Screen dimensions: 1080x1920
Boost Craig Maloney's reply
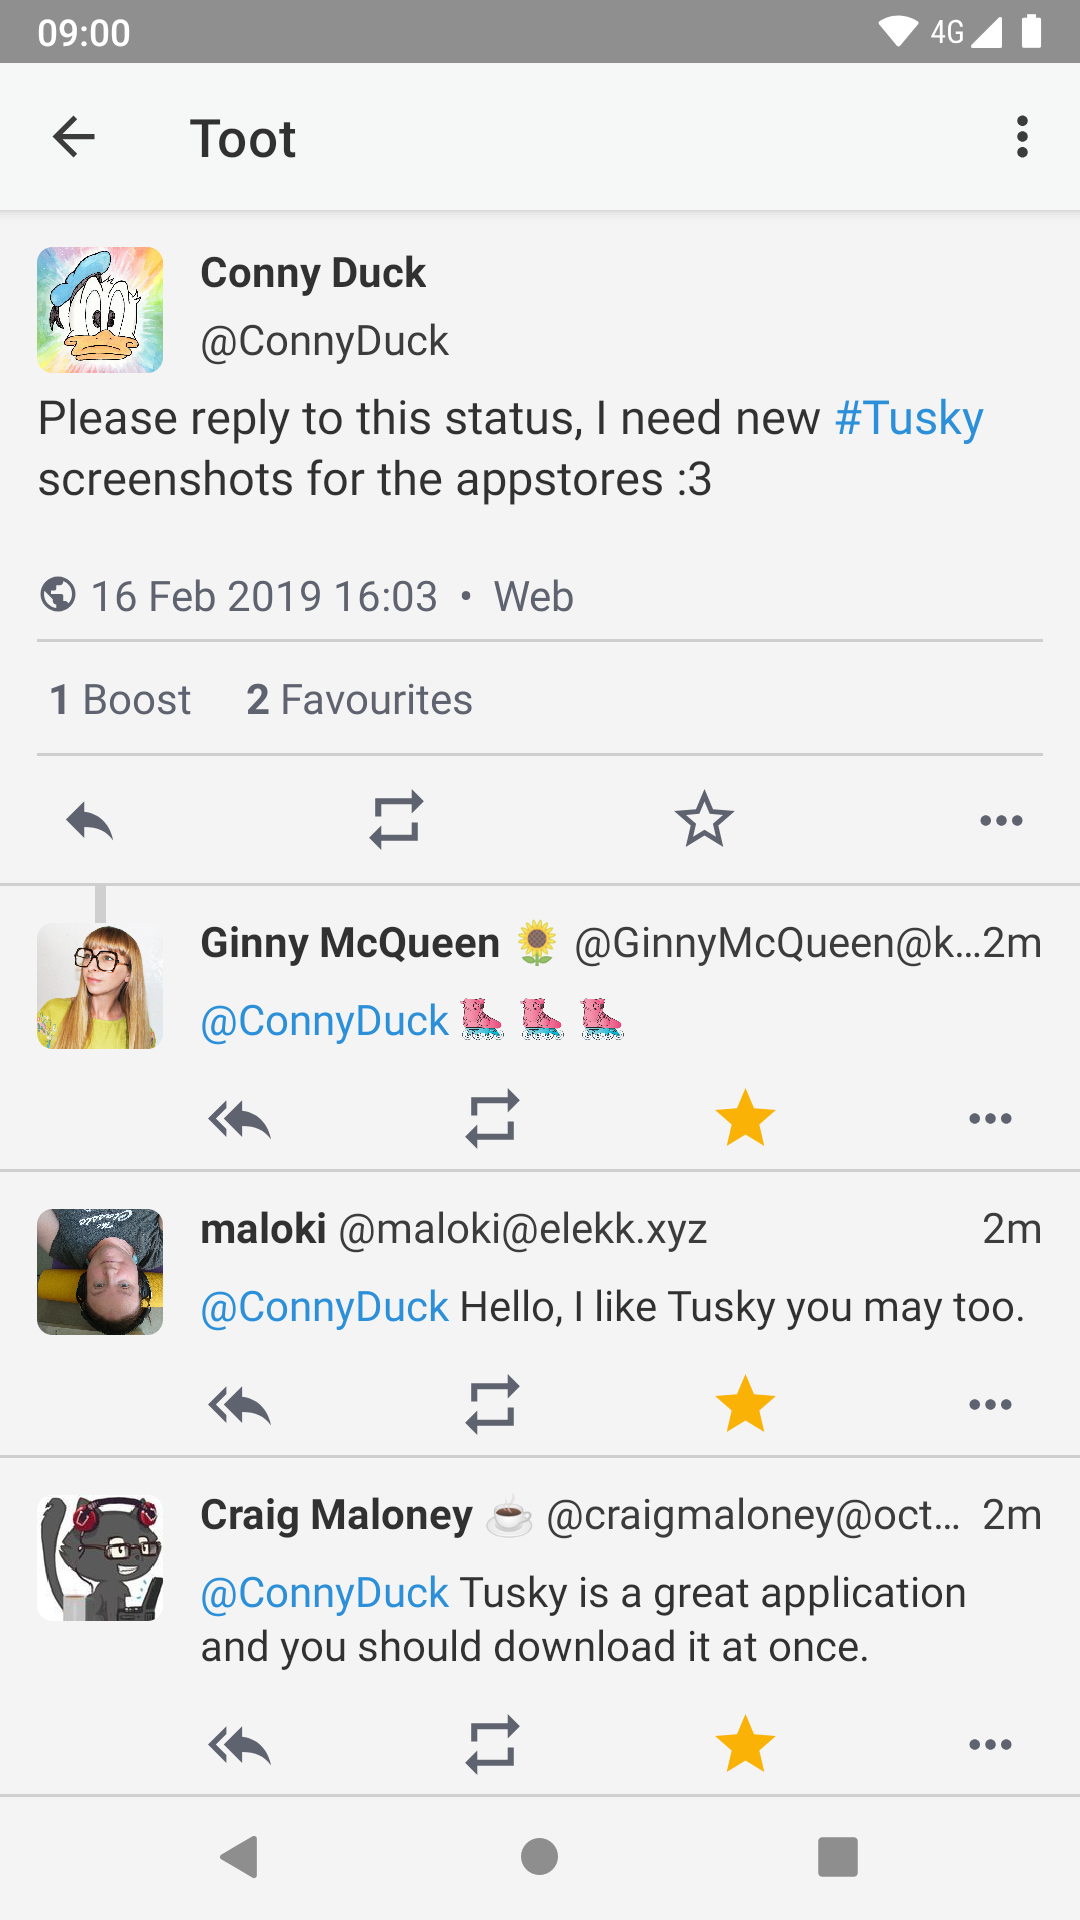(x=492, y=1745)
